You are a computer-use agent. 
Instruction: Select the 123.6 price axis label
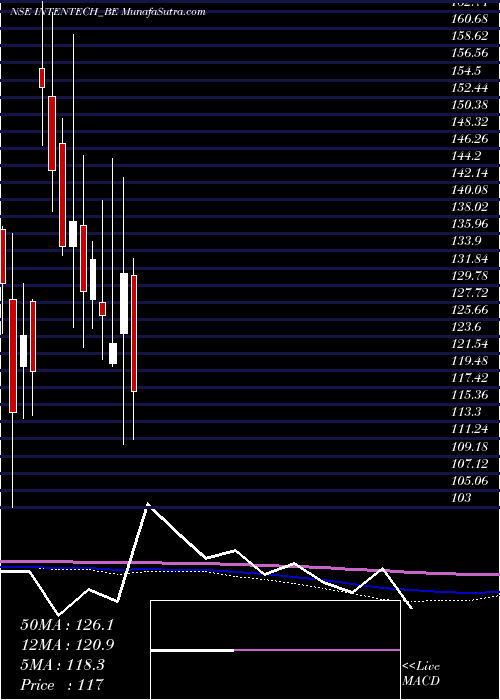pos(466,327)
